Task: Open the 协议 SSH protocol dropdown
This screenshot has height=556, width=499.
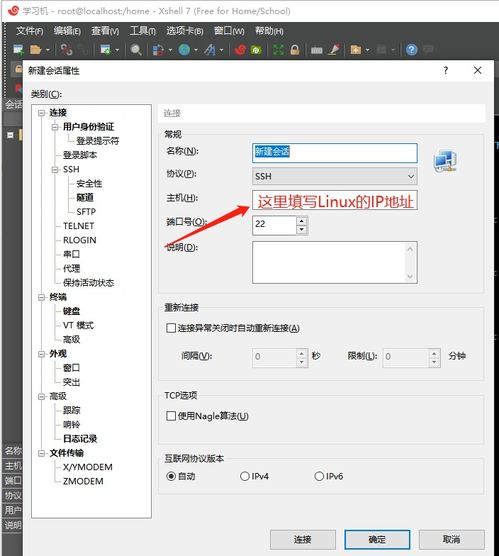Action: tap(335, 176)
